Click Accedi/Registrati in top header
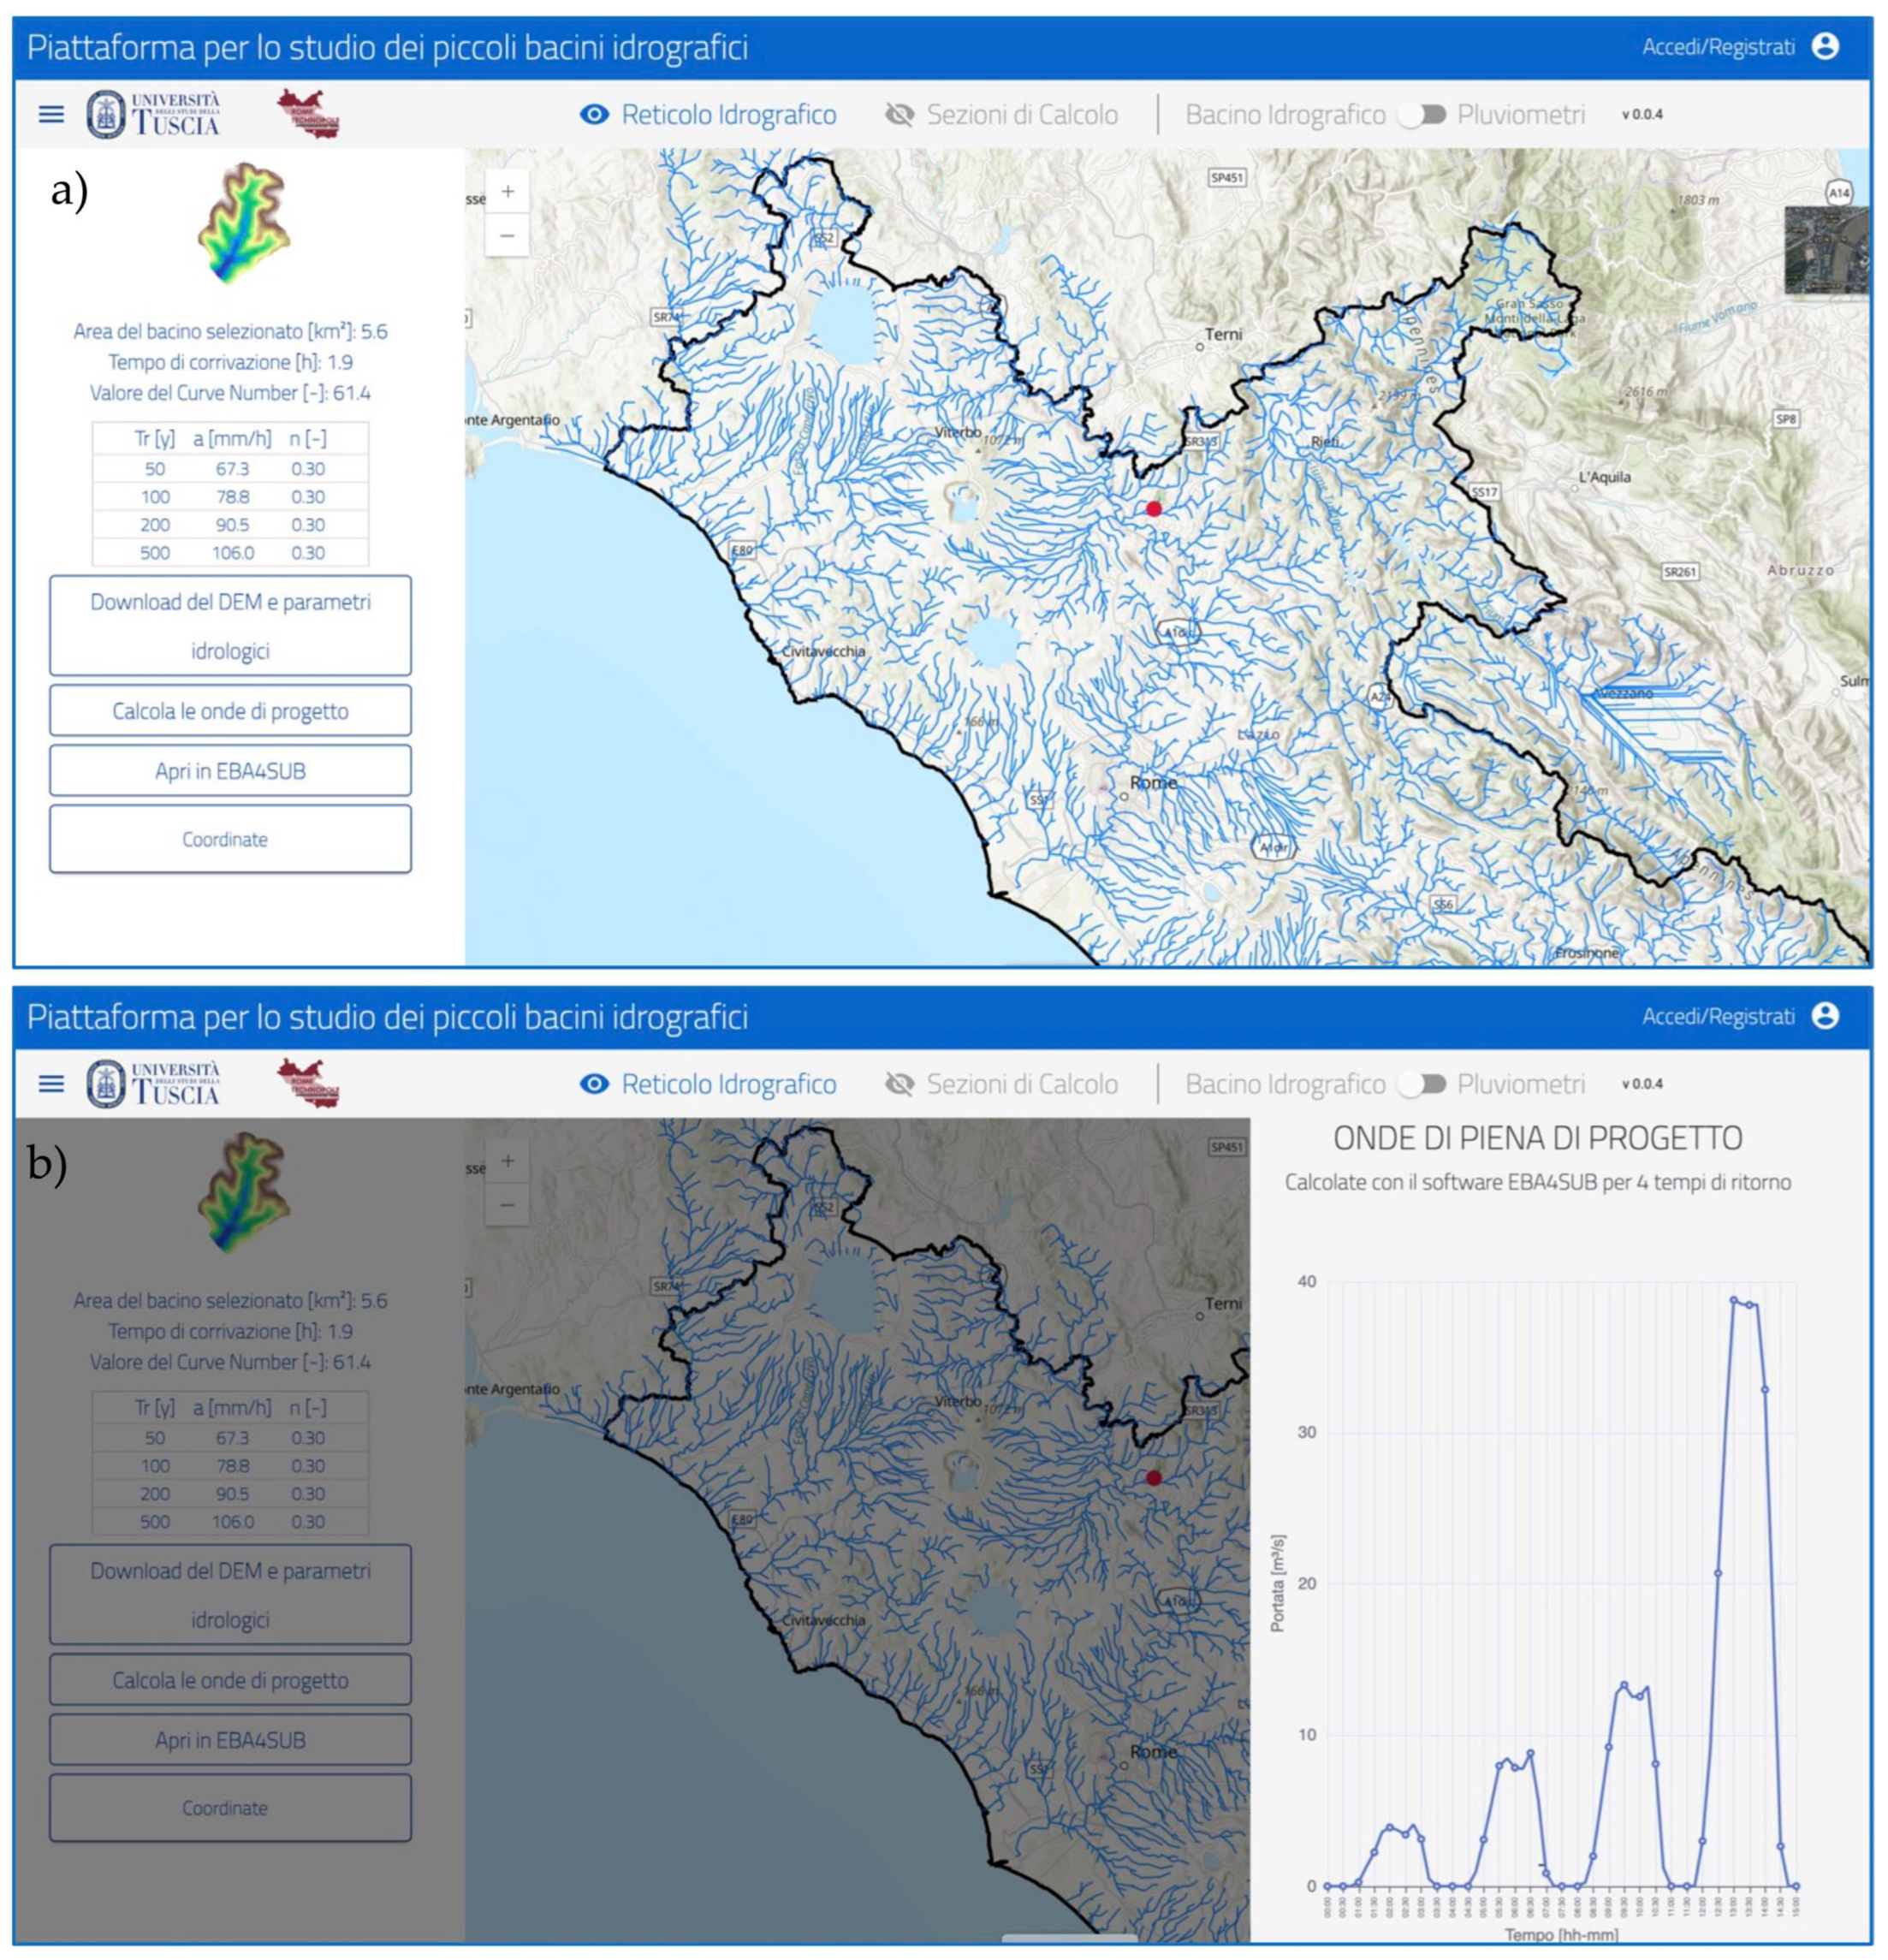 (1718, 46)
